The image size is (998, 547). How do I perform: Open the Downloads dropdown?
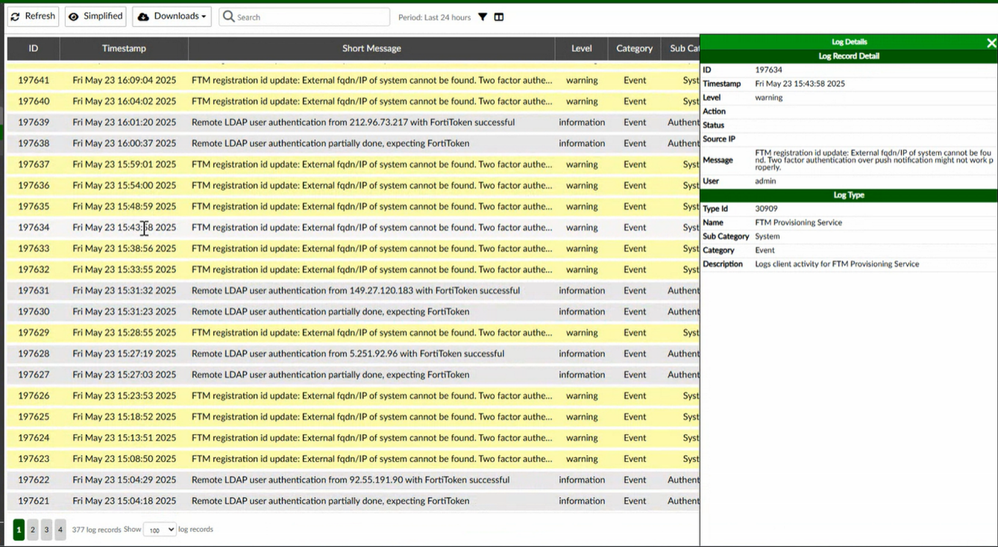171,17
